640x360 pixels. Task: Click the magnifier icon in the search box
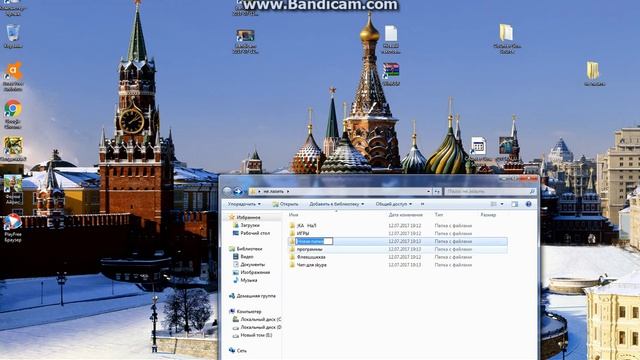(532, 191)
